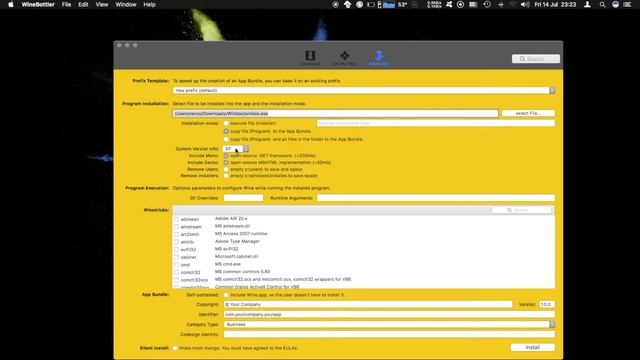
Task: Check the avifil32 winetrick
Action: point(177,250)
